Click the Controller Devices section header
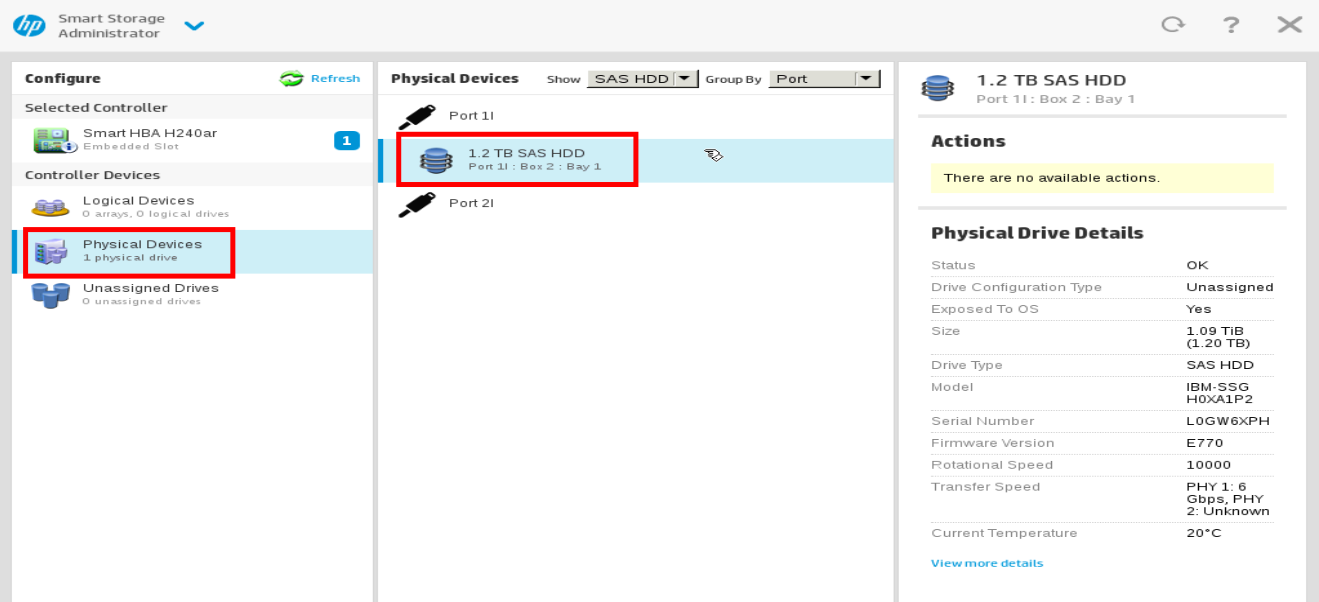 (92, 175)
